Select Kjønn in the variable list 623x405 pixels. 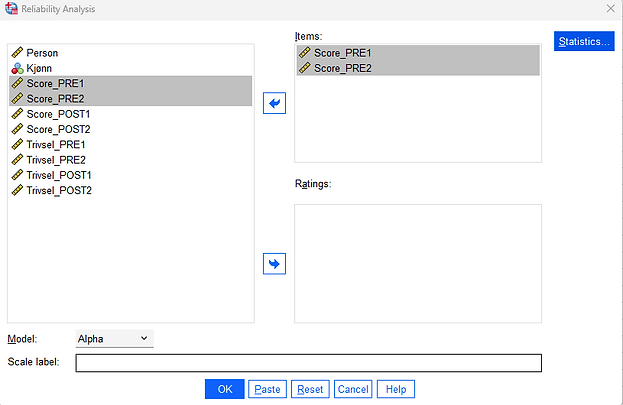pyautogui.click(x=131, y=68)
